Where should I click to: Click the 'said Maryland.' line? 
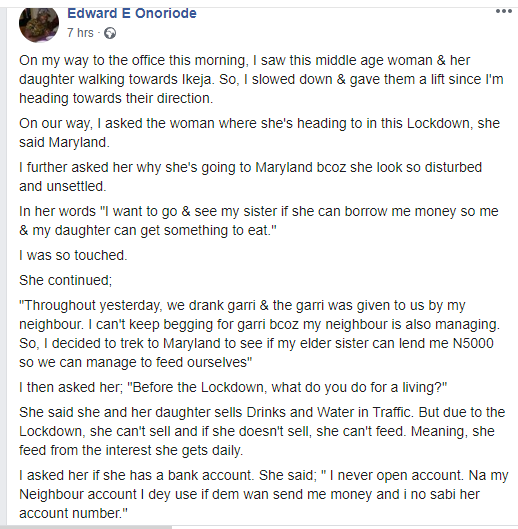(x=64, y=142)
